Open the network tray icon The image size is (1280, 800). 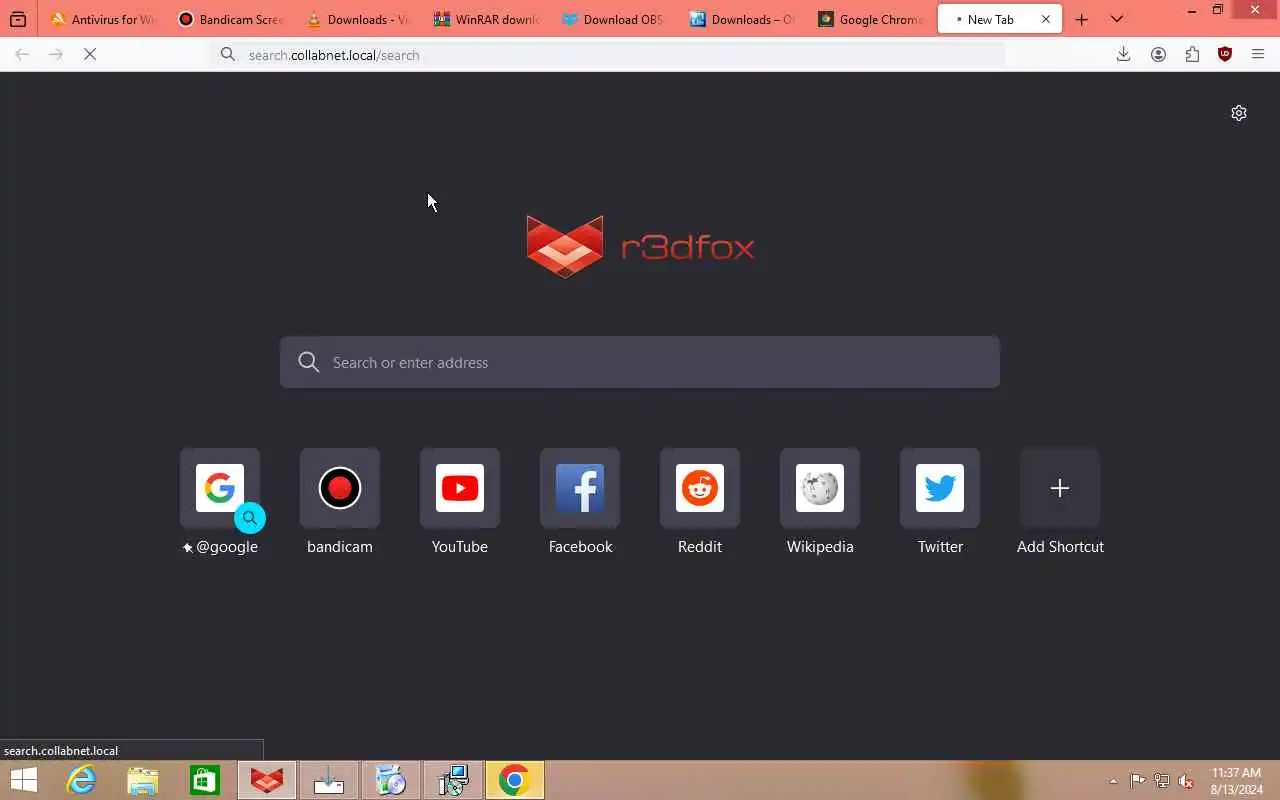coord(1162,781)
